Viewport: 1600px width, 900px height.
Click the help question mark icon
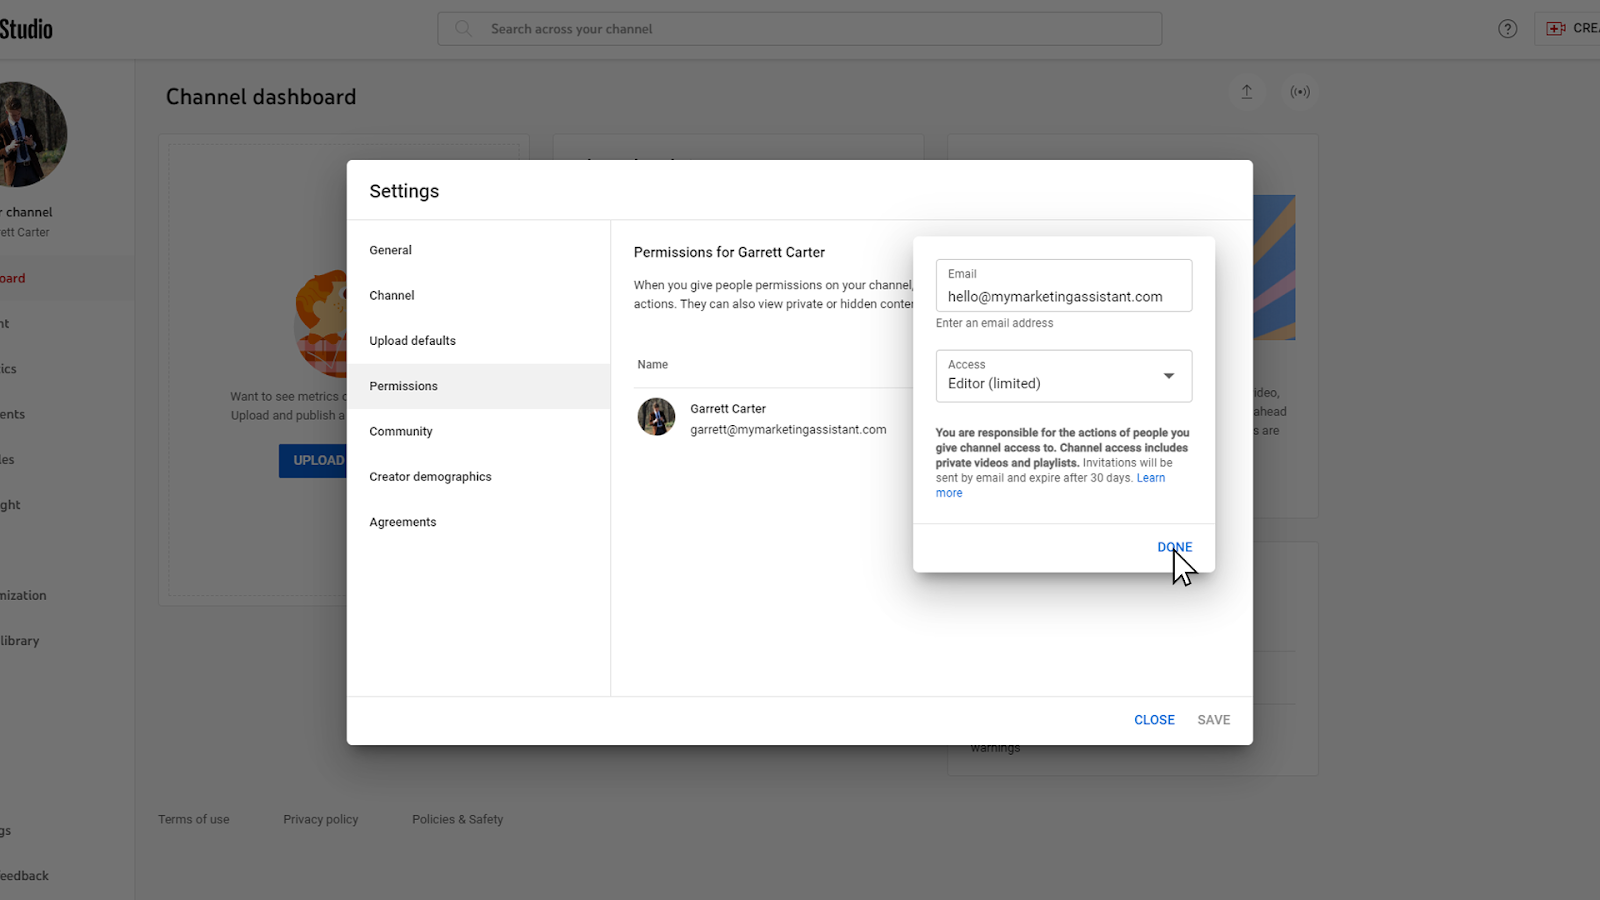[x=1507, y=28]
